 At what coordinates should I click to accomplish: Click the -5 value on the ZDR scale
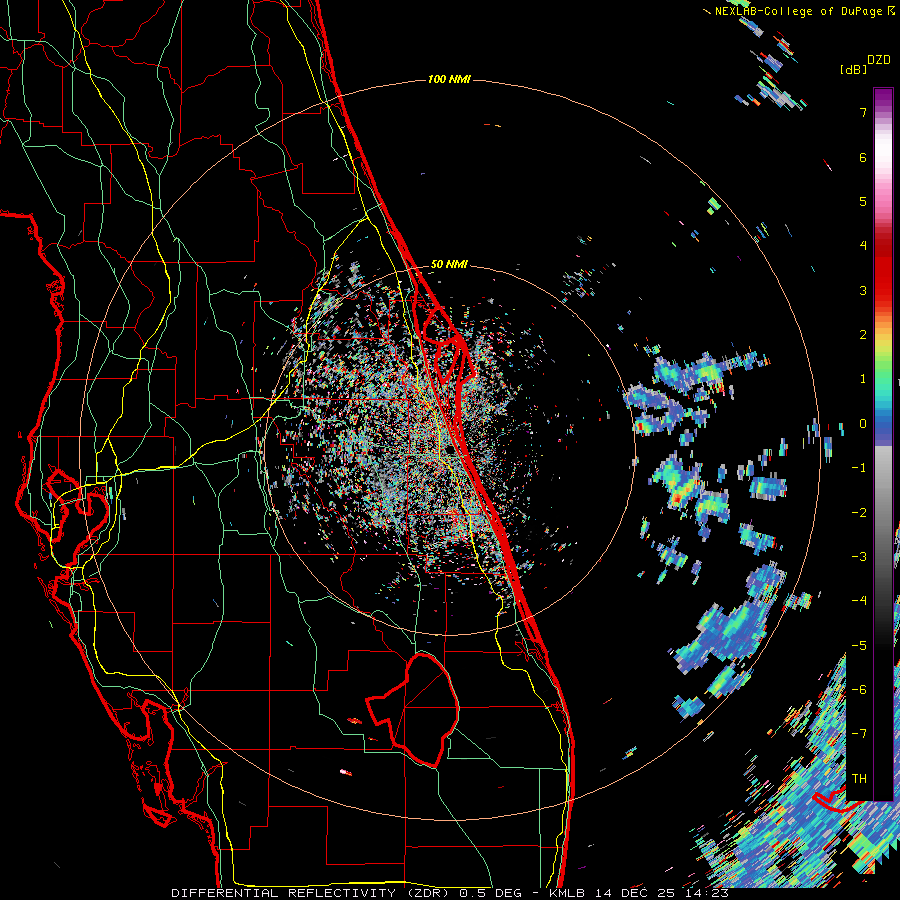(x=859, y=645)
